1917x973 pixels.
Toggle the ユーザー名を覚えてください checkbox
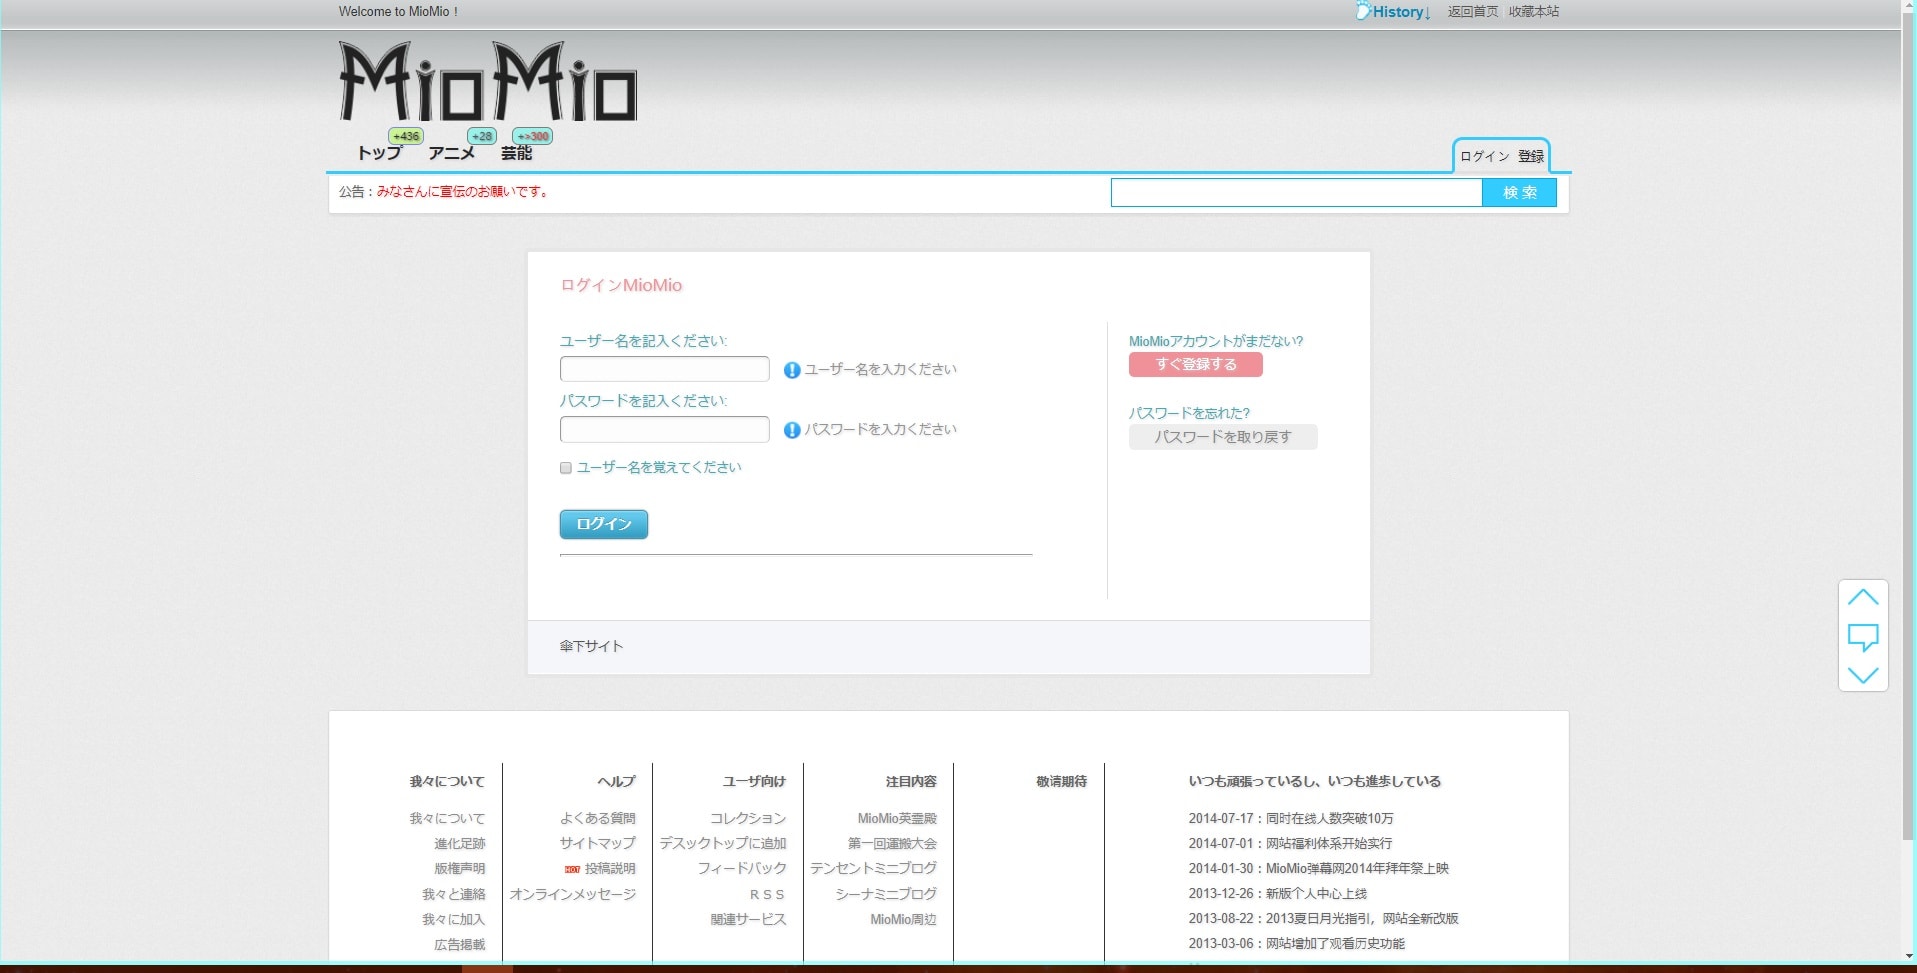[x=566, y=468]
